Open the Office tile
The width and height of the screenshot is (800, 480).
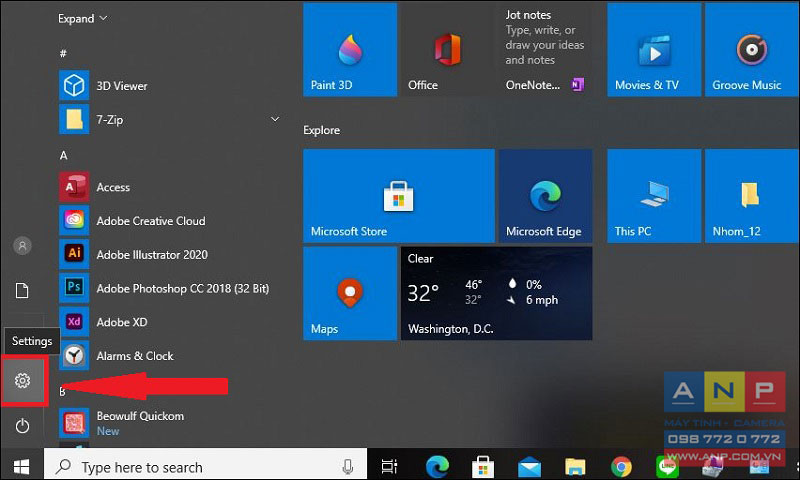pyautogui.click(x=447, y=49)
